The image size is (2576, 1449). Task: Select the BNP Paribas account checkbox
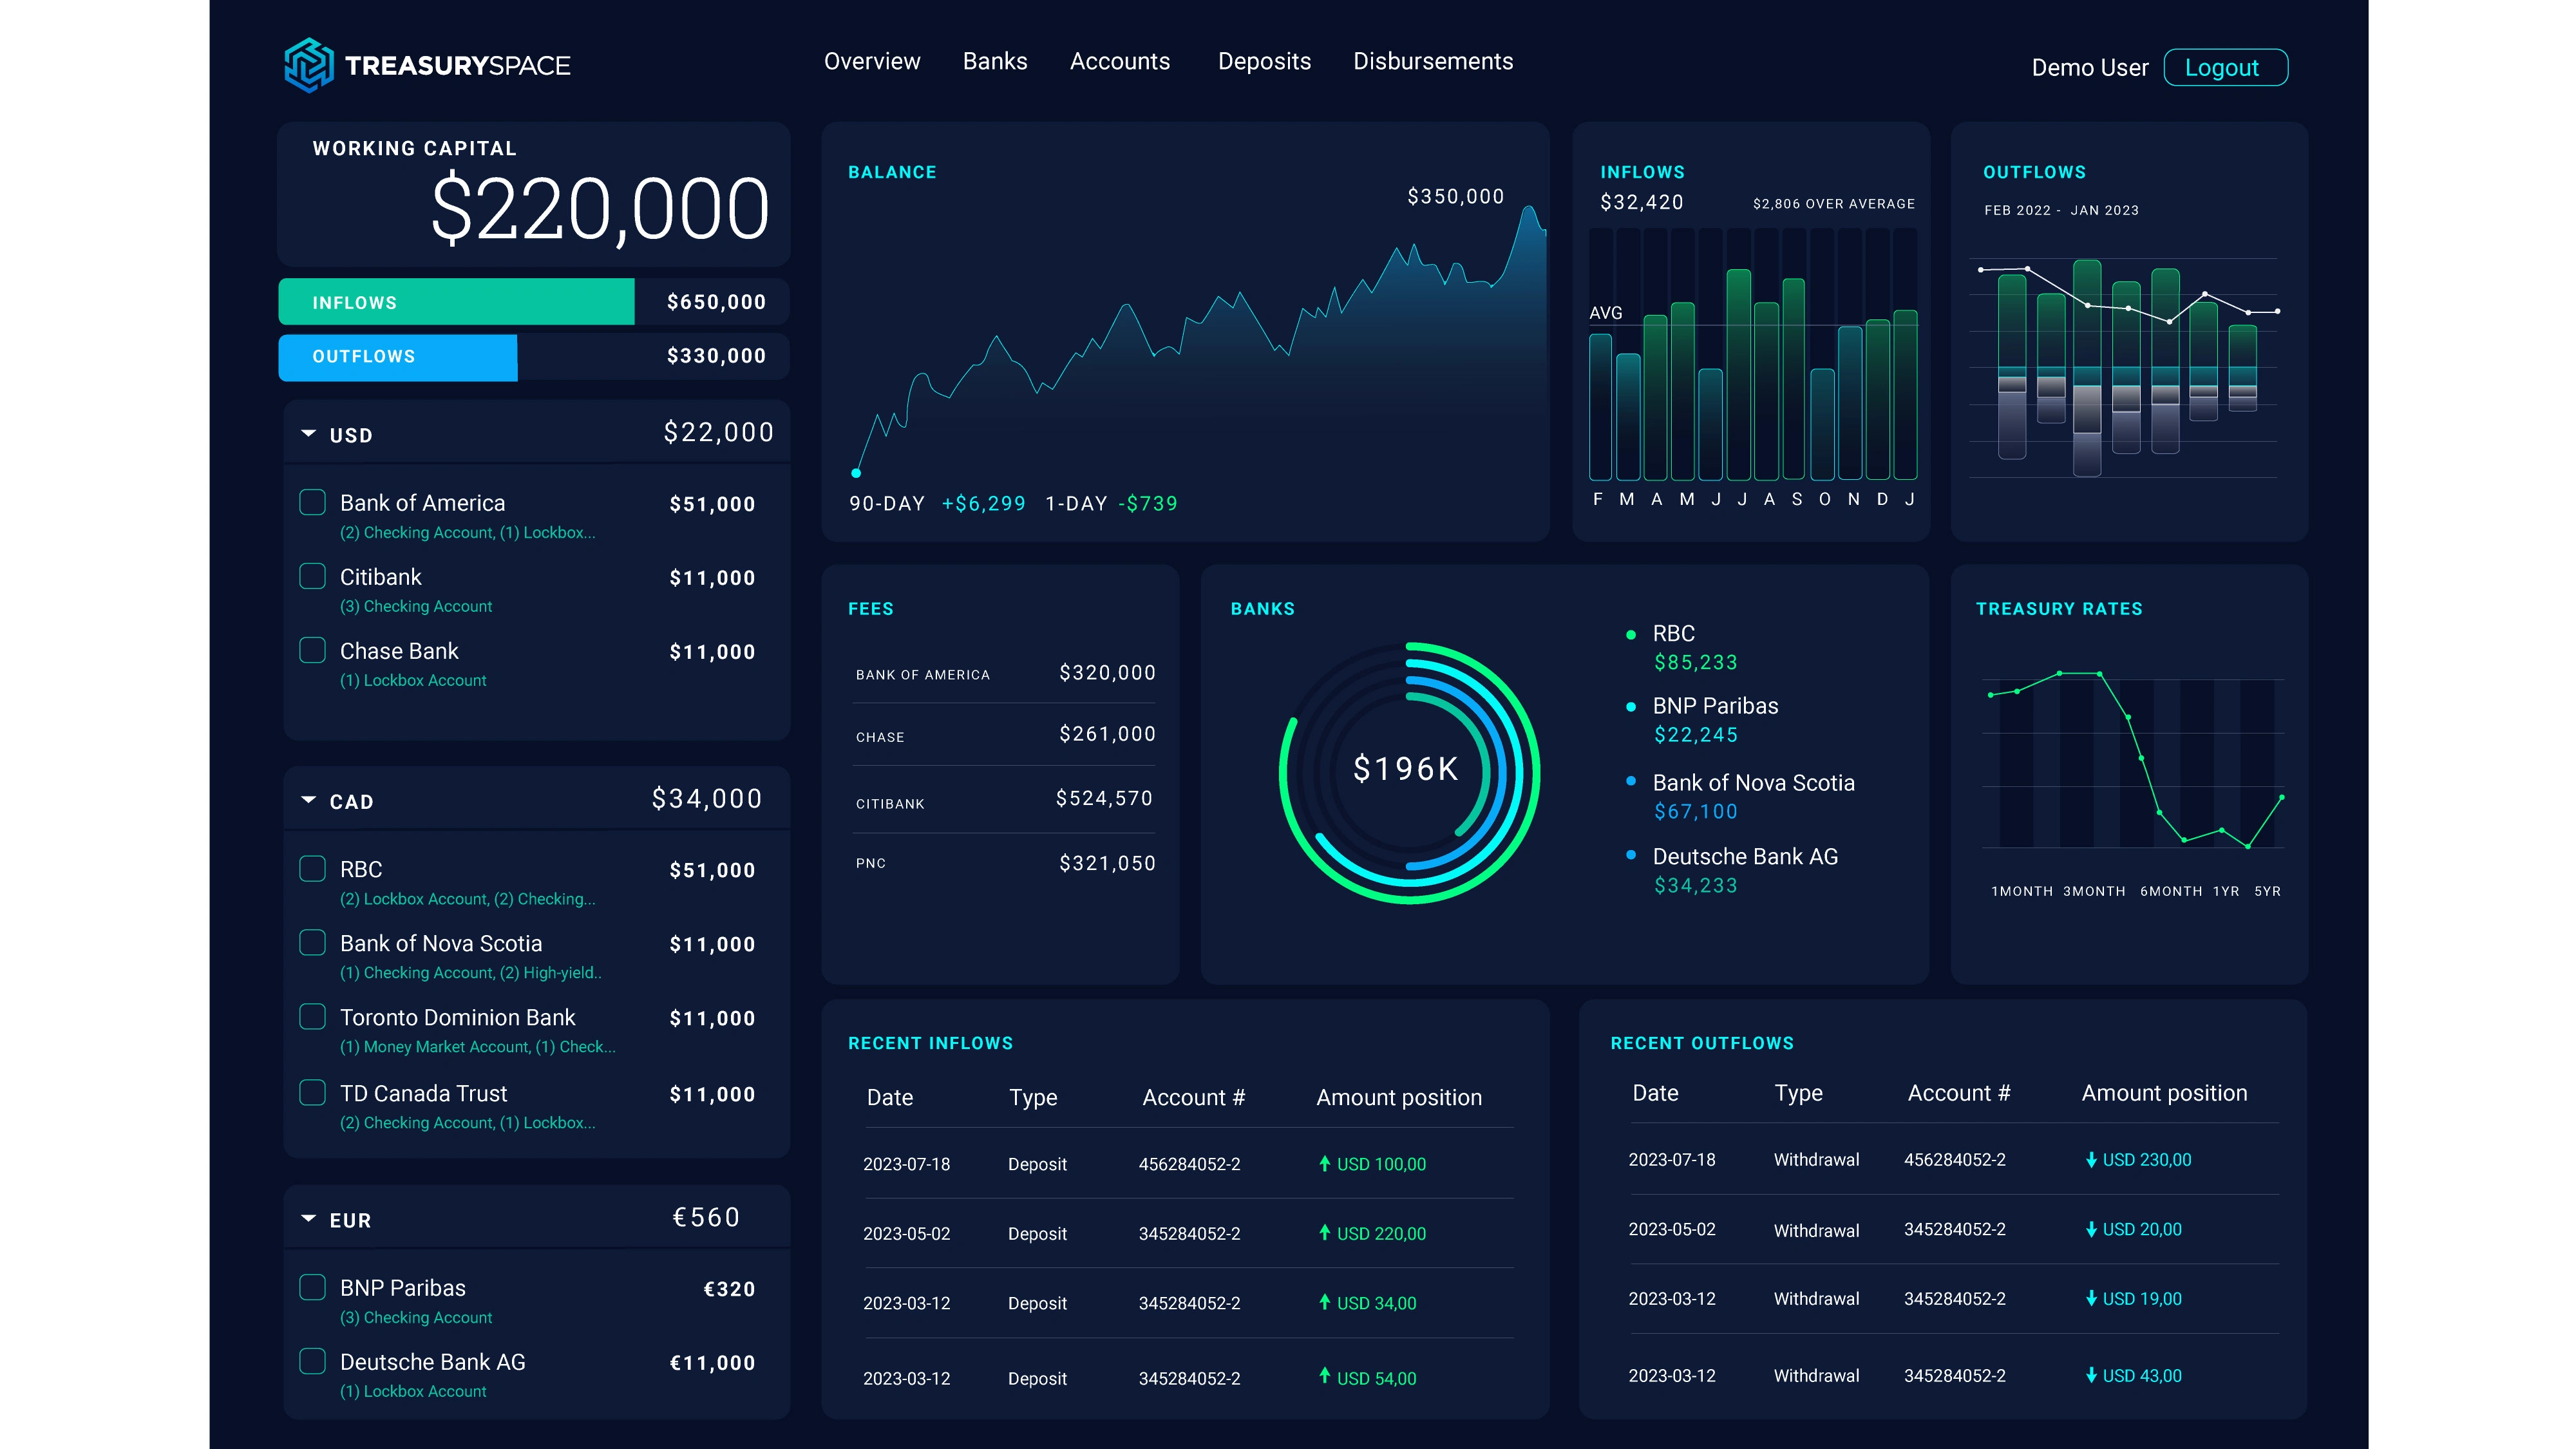pyautogui.click(x=313, y=1287)
